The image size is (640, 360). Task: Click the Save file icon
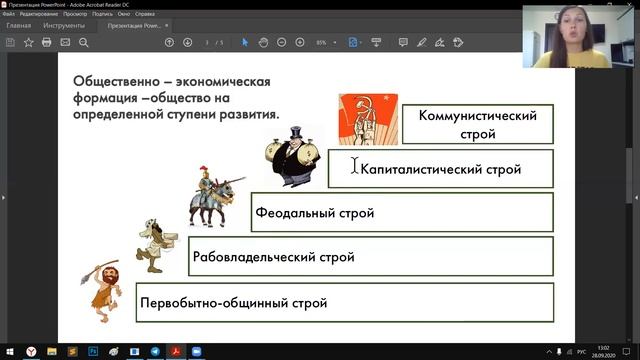[x=10, y=42]
